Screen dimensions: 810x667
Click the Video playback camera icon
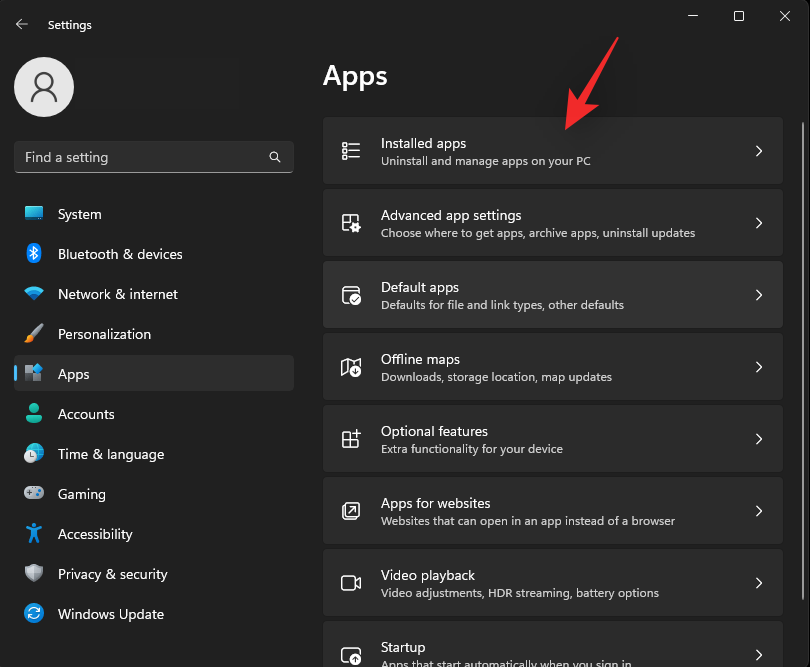(351, 583)
